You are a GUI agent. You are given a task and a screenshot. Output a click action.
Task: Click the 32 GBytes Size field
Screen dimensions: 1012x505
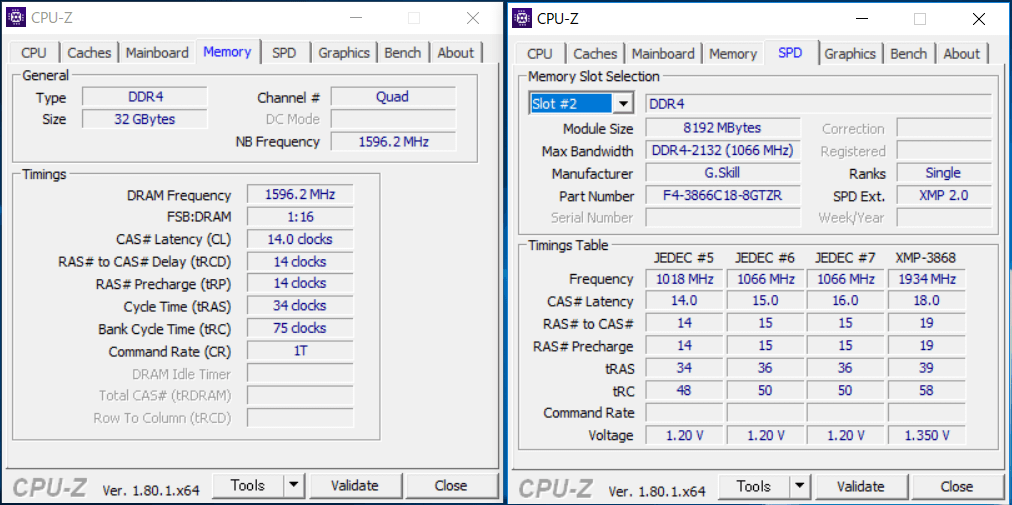click(145, 119)
